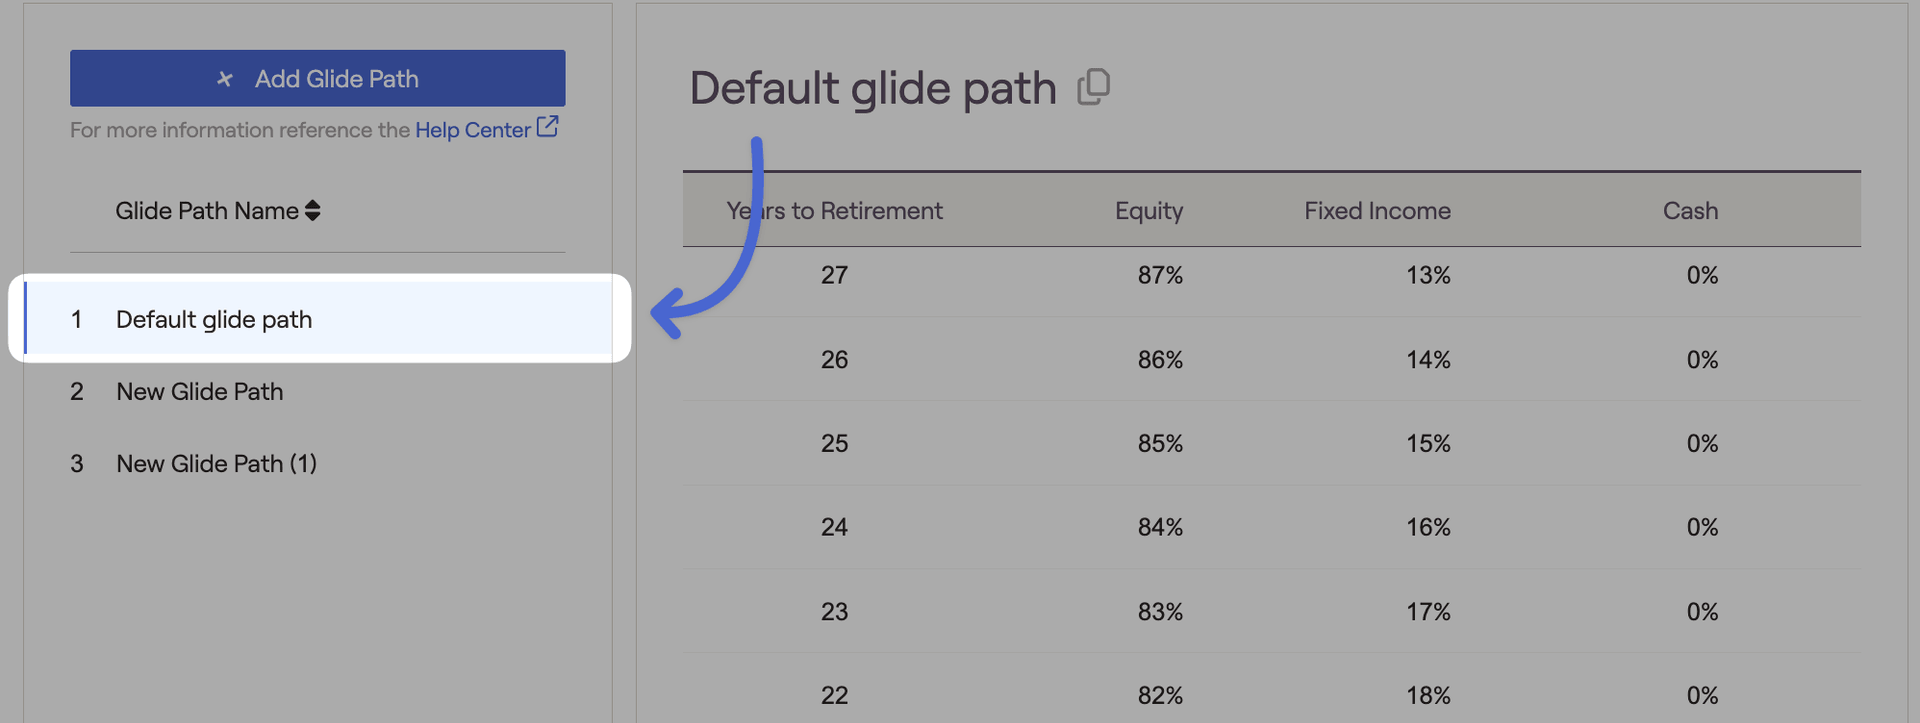This screenshot has width=1920, height=723.
Task: Click the icon inside Add Glide Path button
Action: [225, 79]
